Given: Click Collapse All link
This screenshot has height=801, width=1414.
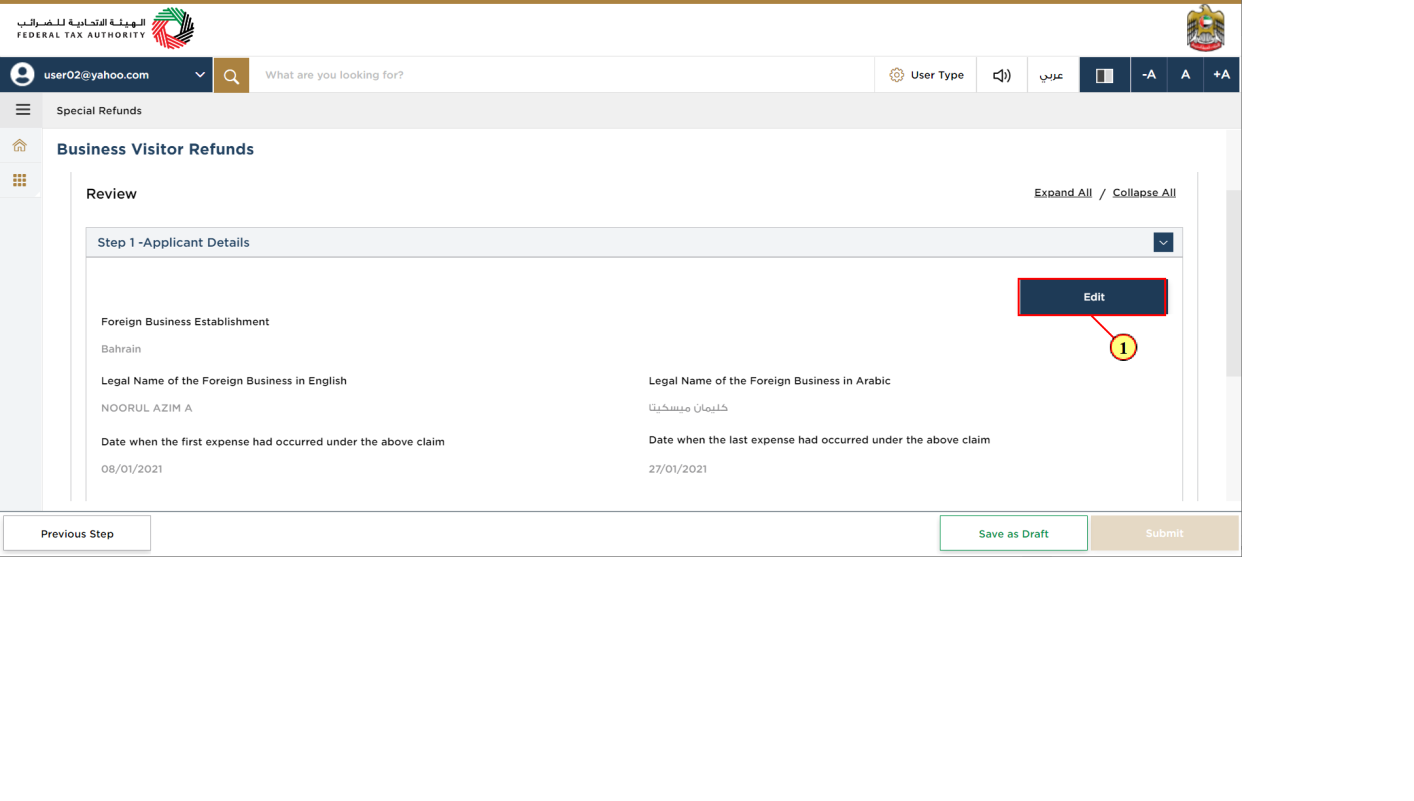Looking at the screenshot, I should tap(1144, 192).
